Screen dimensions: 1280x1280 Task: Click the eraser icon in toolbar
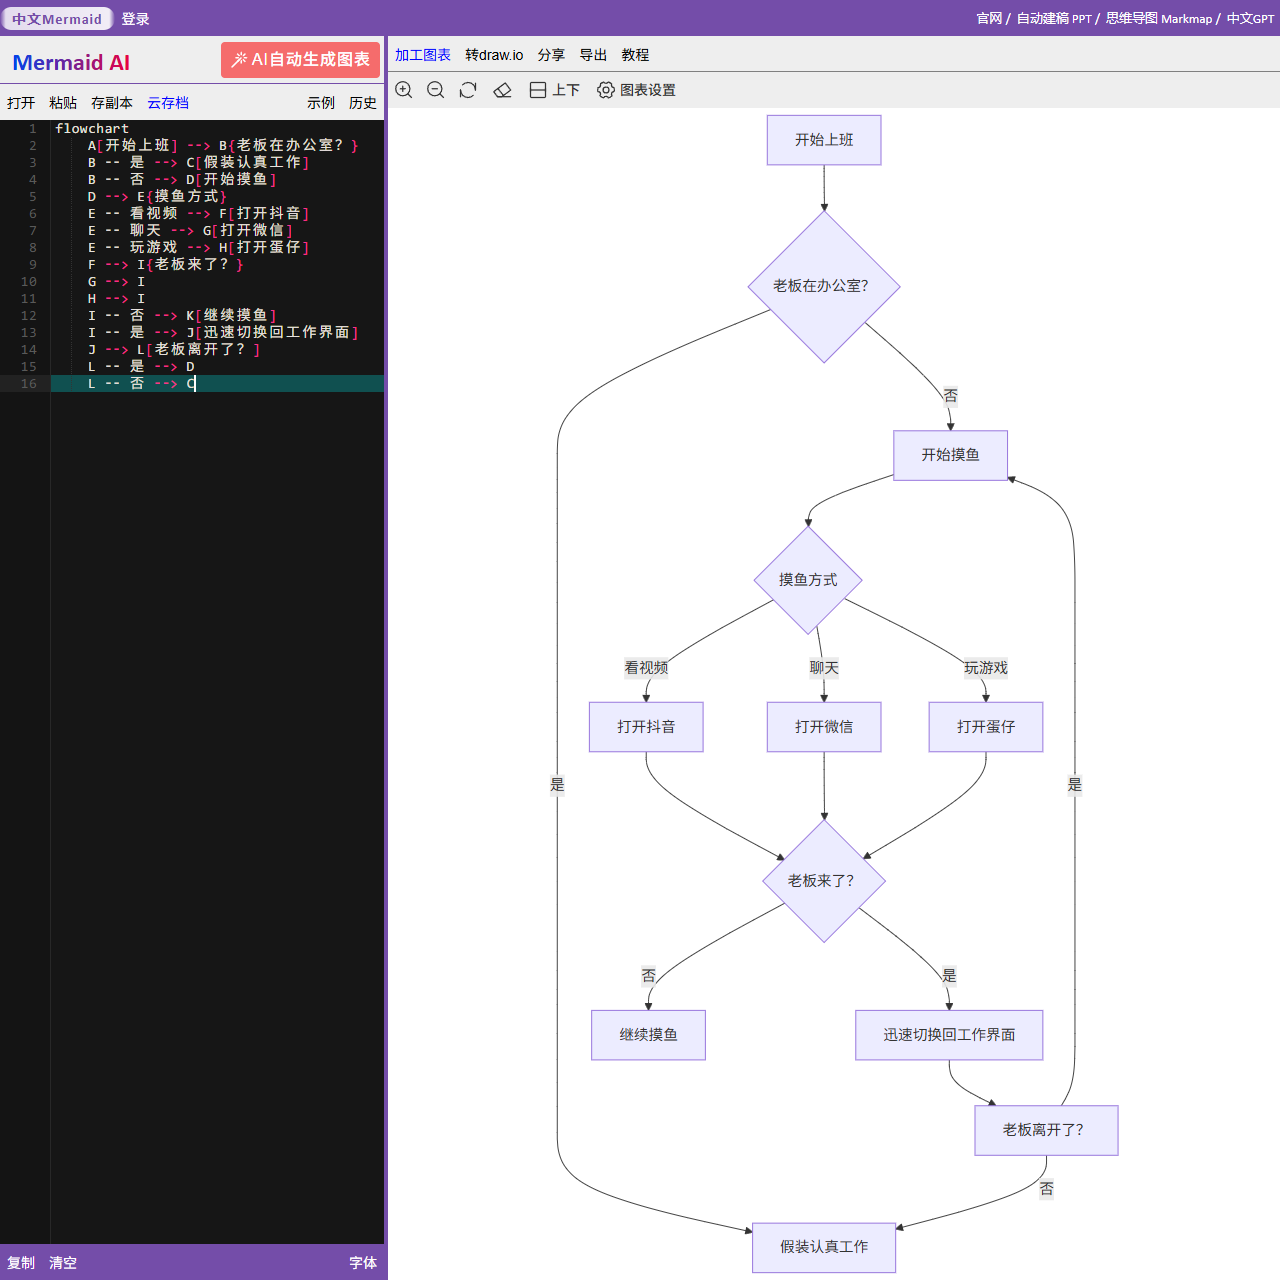pos(503,90)
